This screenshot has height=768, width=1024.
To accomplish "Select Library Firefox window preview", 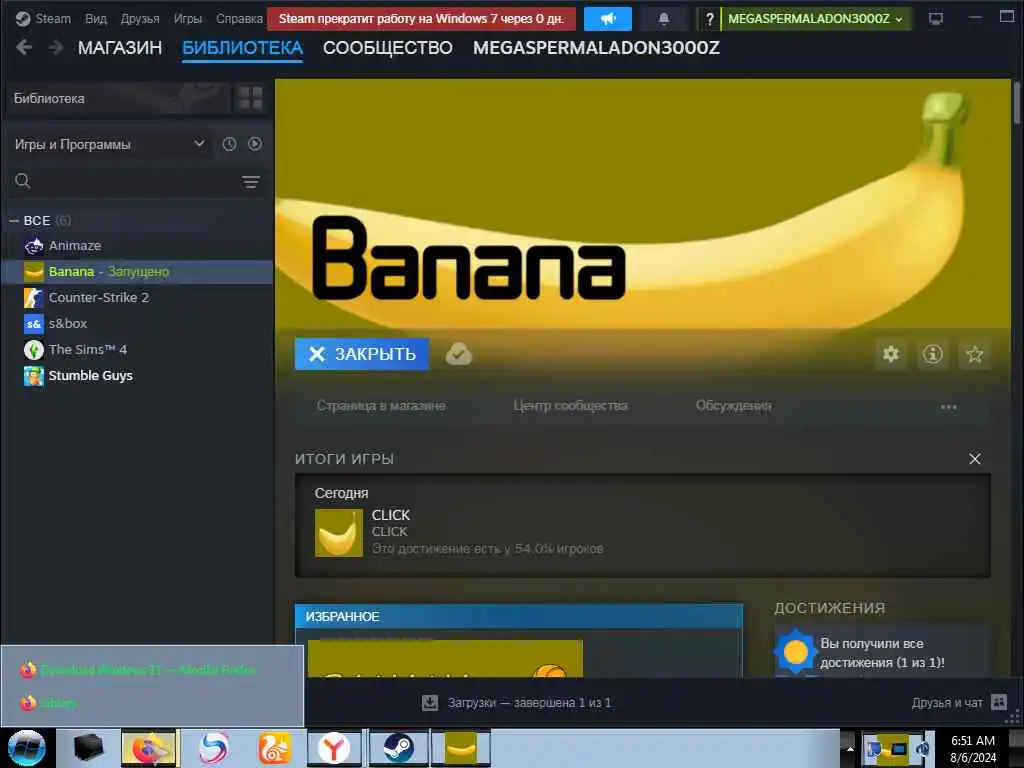I will coord(153,703).
